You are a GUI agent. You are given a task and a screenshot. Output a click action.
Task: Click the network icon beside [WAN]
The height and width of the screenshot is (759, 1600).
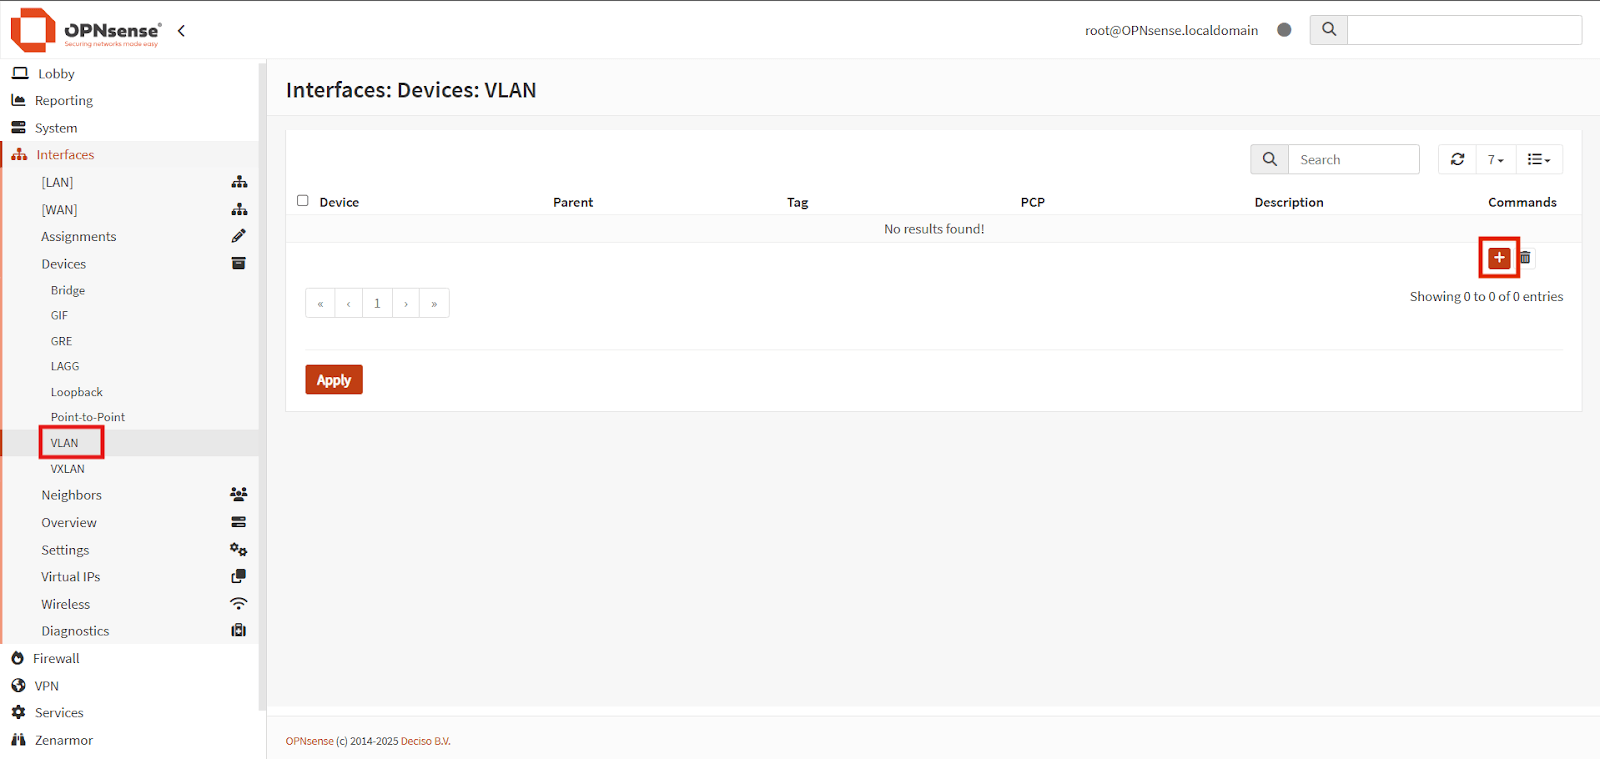(x=239, y=209)
